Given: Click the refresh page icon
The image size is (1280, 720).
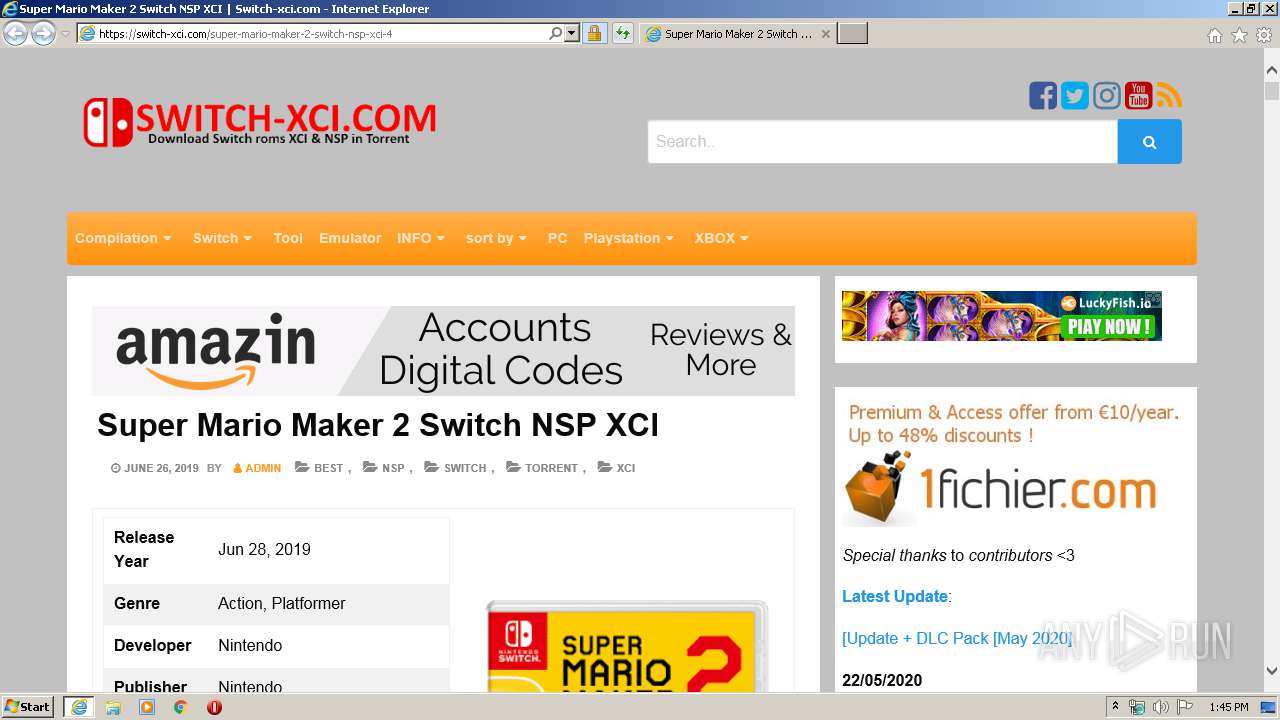Looking at the screenshot, I should tap(622, 33).
